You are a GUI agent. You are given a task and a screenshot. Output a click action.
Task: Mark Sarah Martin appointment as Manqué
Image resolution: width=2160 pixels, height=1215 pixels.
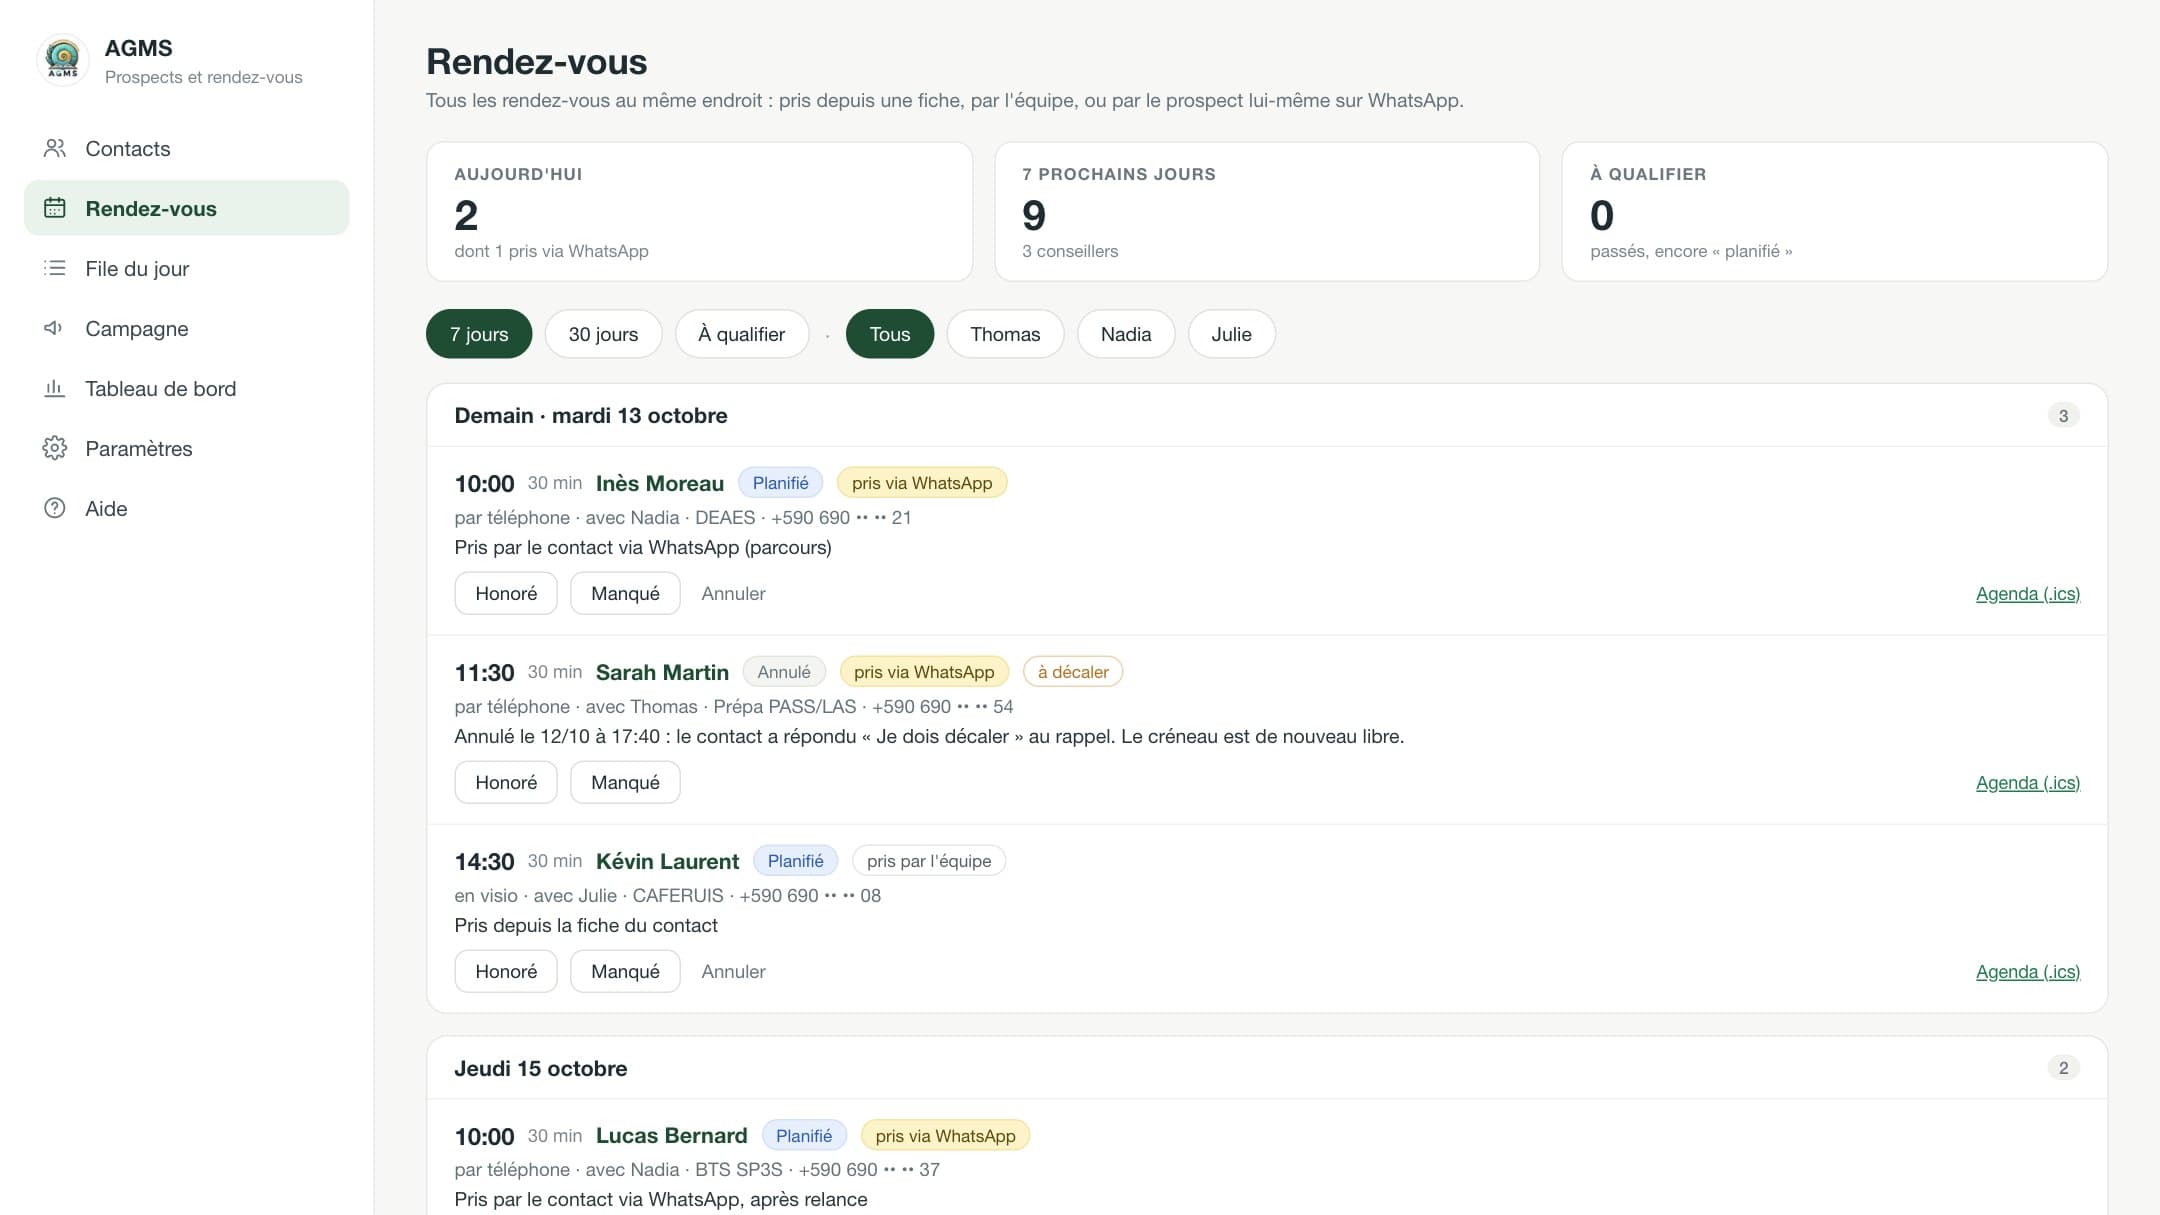625,782
